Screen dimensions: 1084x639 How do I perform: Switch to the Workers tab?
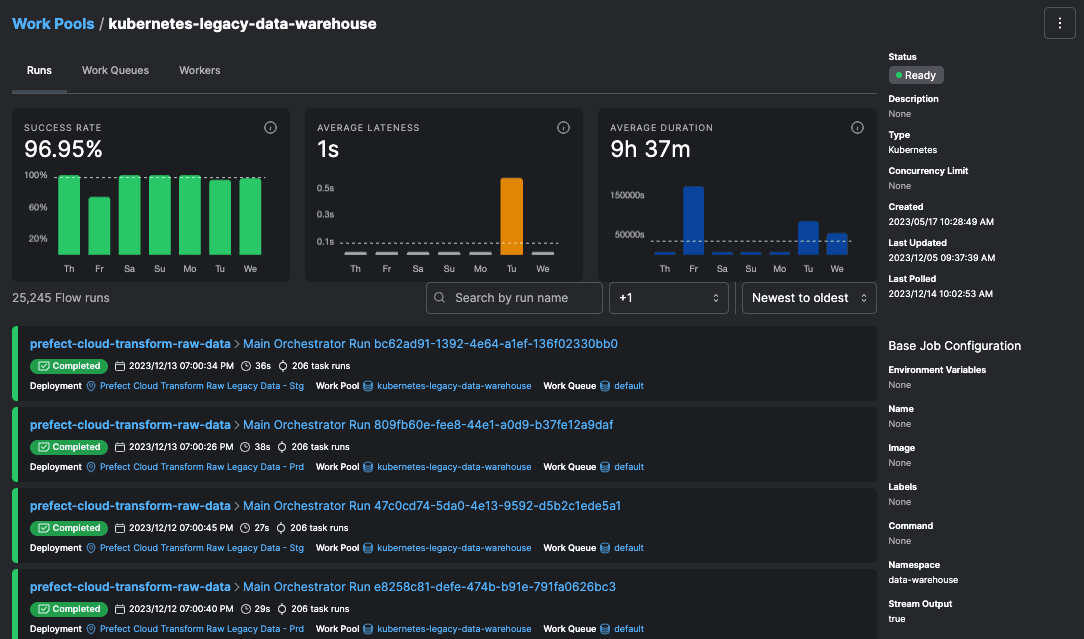(200, 71)
